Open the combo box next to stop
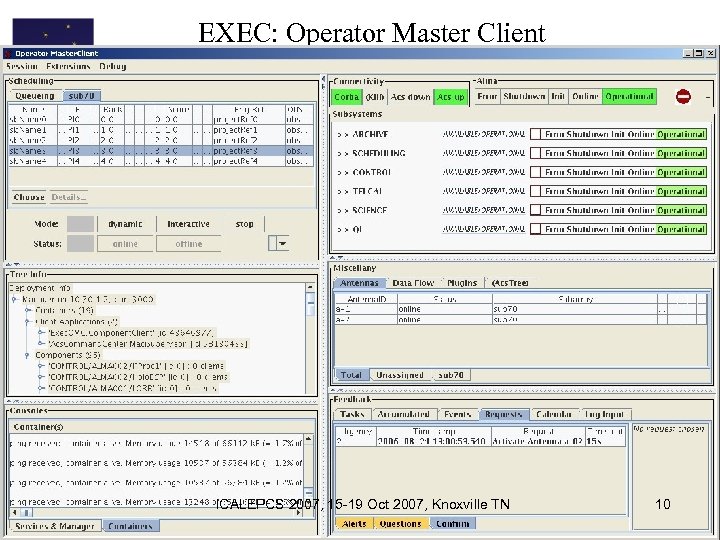Screen dimensions: 720x540 [279, 243]
